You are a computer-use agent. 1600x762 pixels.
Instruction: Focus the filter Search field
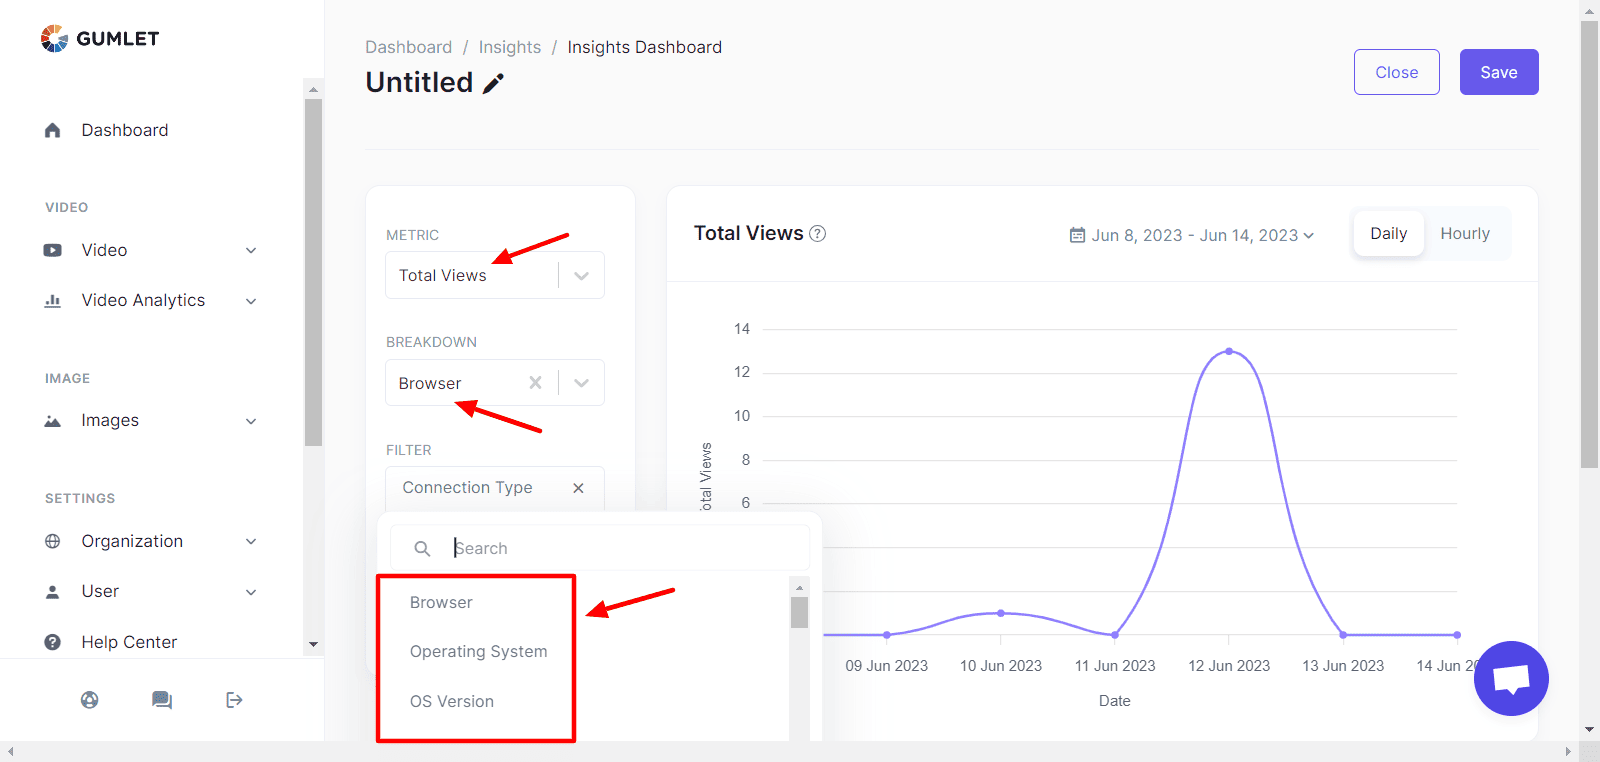(600, 548)
